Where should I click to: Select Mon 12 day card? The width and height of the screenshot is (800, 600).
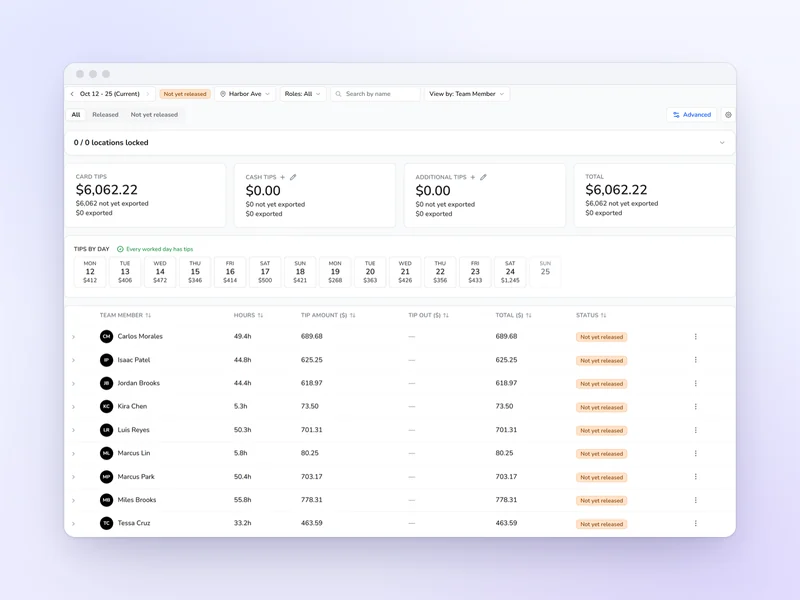pos(90,272)
